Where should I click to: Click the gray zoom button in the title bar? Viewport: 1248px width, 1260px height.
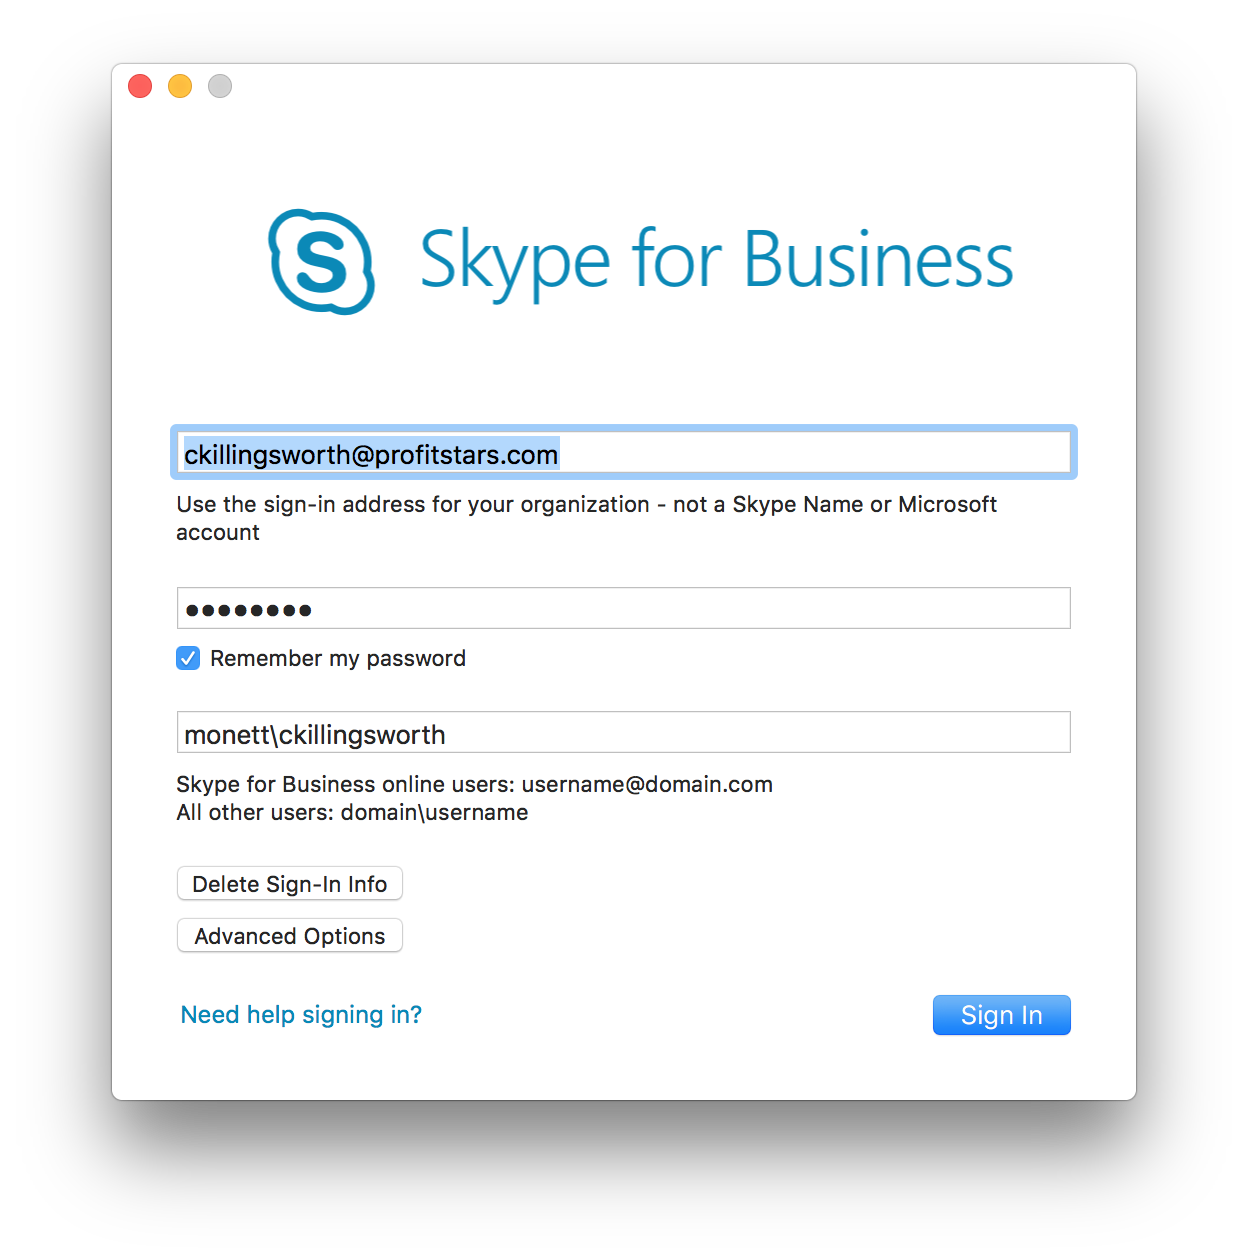(220, 87)
